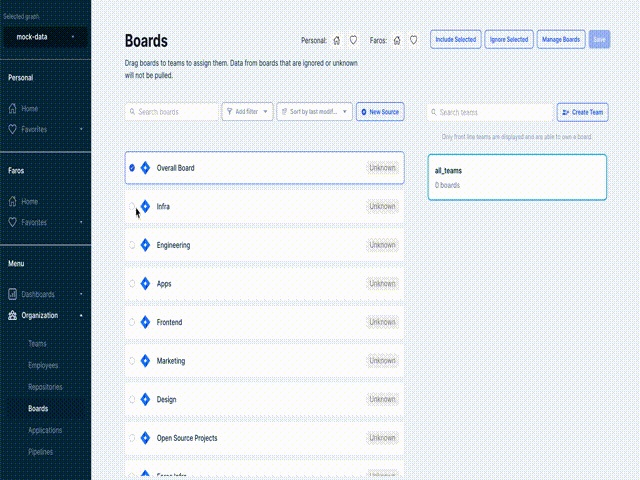
Task: Select the Frontend board radio
Action: (x=132, y=322)
